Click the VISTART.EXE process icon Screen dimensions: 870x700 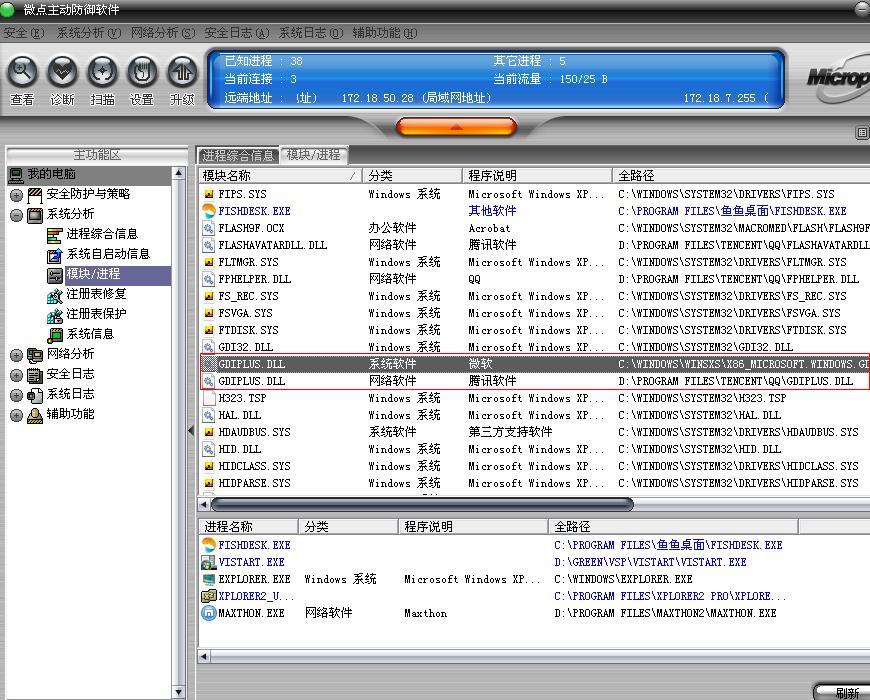(x=209, y=562)
